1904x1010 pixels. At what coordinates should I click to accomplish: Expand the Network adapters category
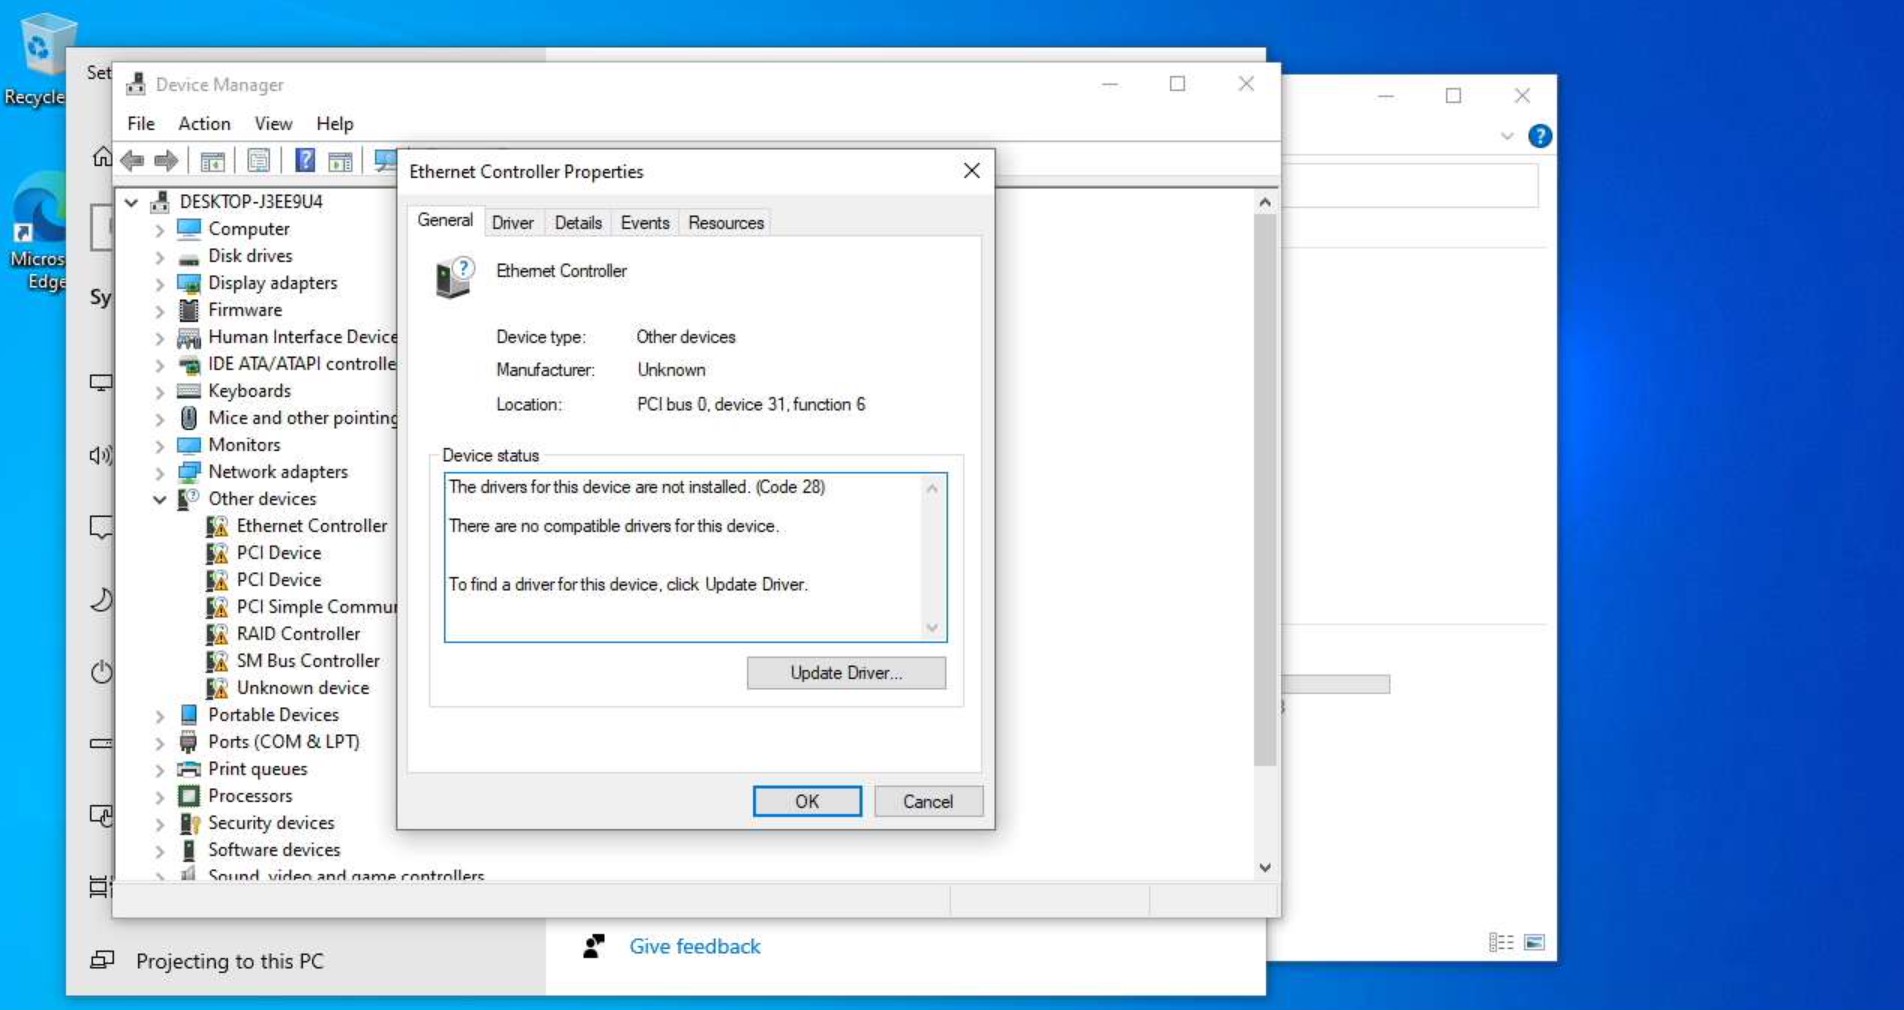pyautogui.click(x=161, y=472)
